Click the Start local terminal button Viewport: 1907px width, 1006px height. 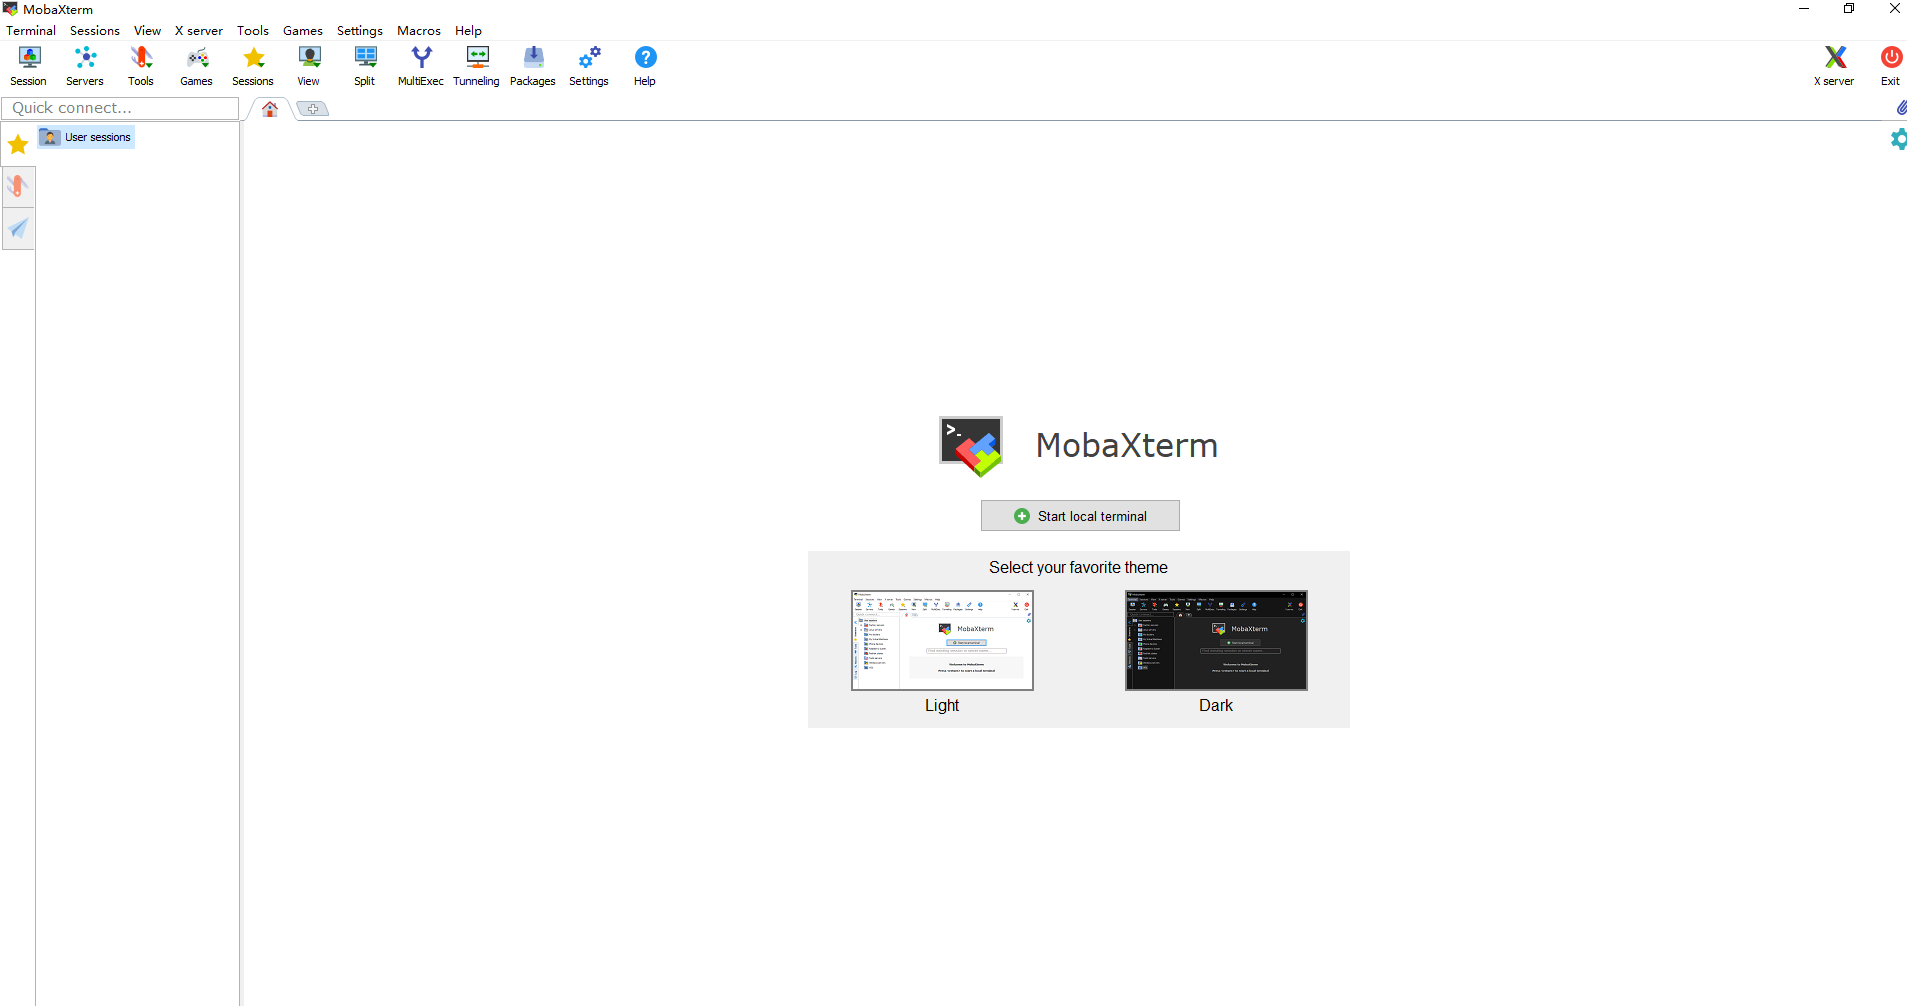point(1080,516)
